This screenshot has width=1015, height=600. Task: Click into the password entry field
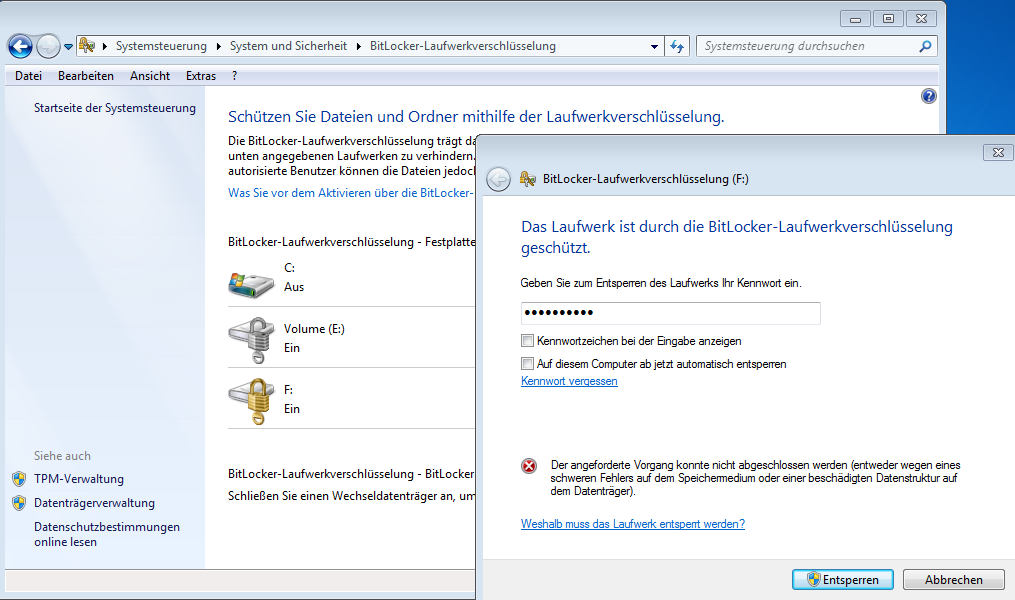[x=671, y=313]
